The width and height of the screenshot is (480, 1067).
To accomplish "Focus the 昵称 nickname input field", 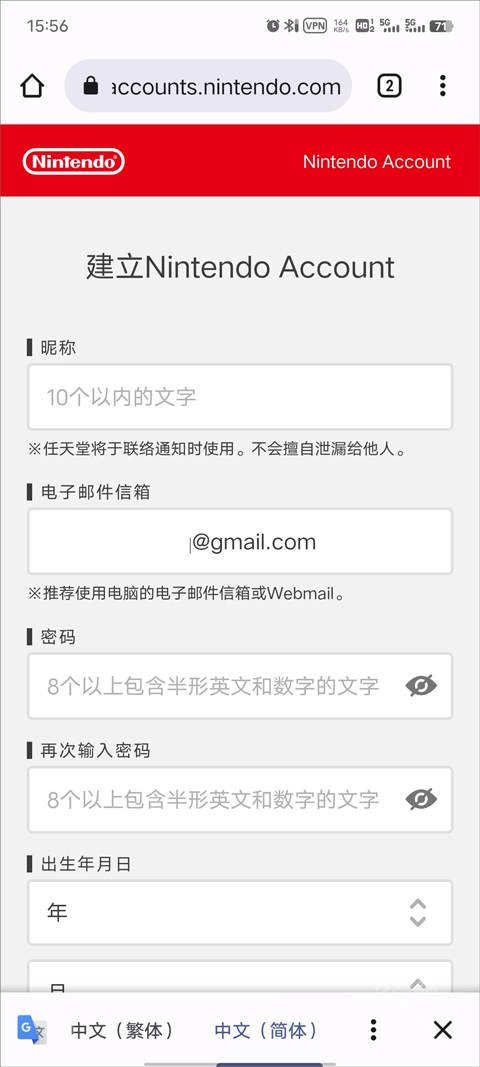I will [240, 397].
